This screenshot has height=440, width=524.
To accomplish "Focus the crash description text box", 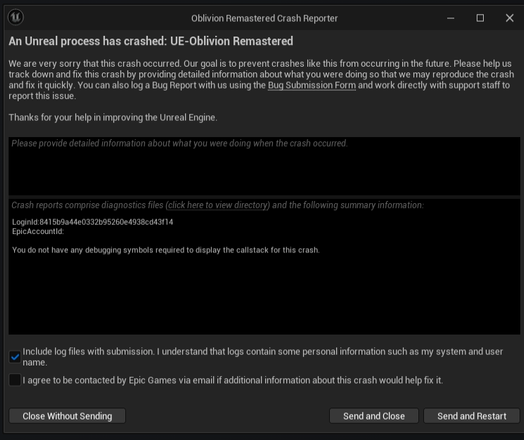I will coord(264,166).
